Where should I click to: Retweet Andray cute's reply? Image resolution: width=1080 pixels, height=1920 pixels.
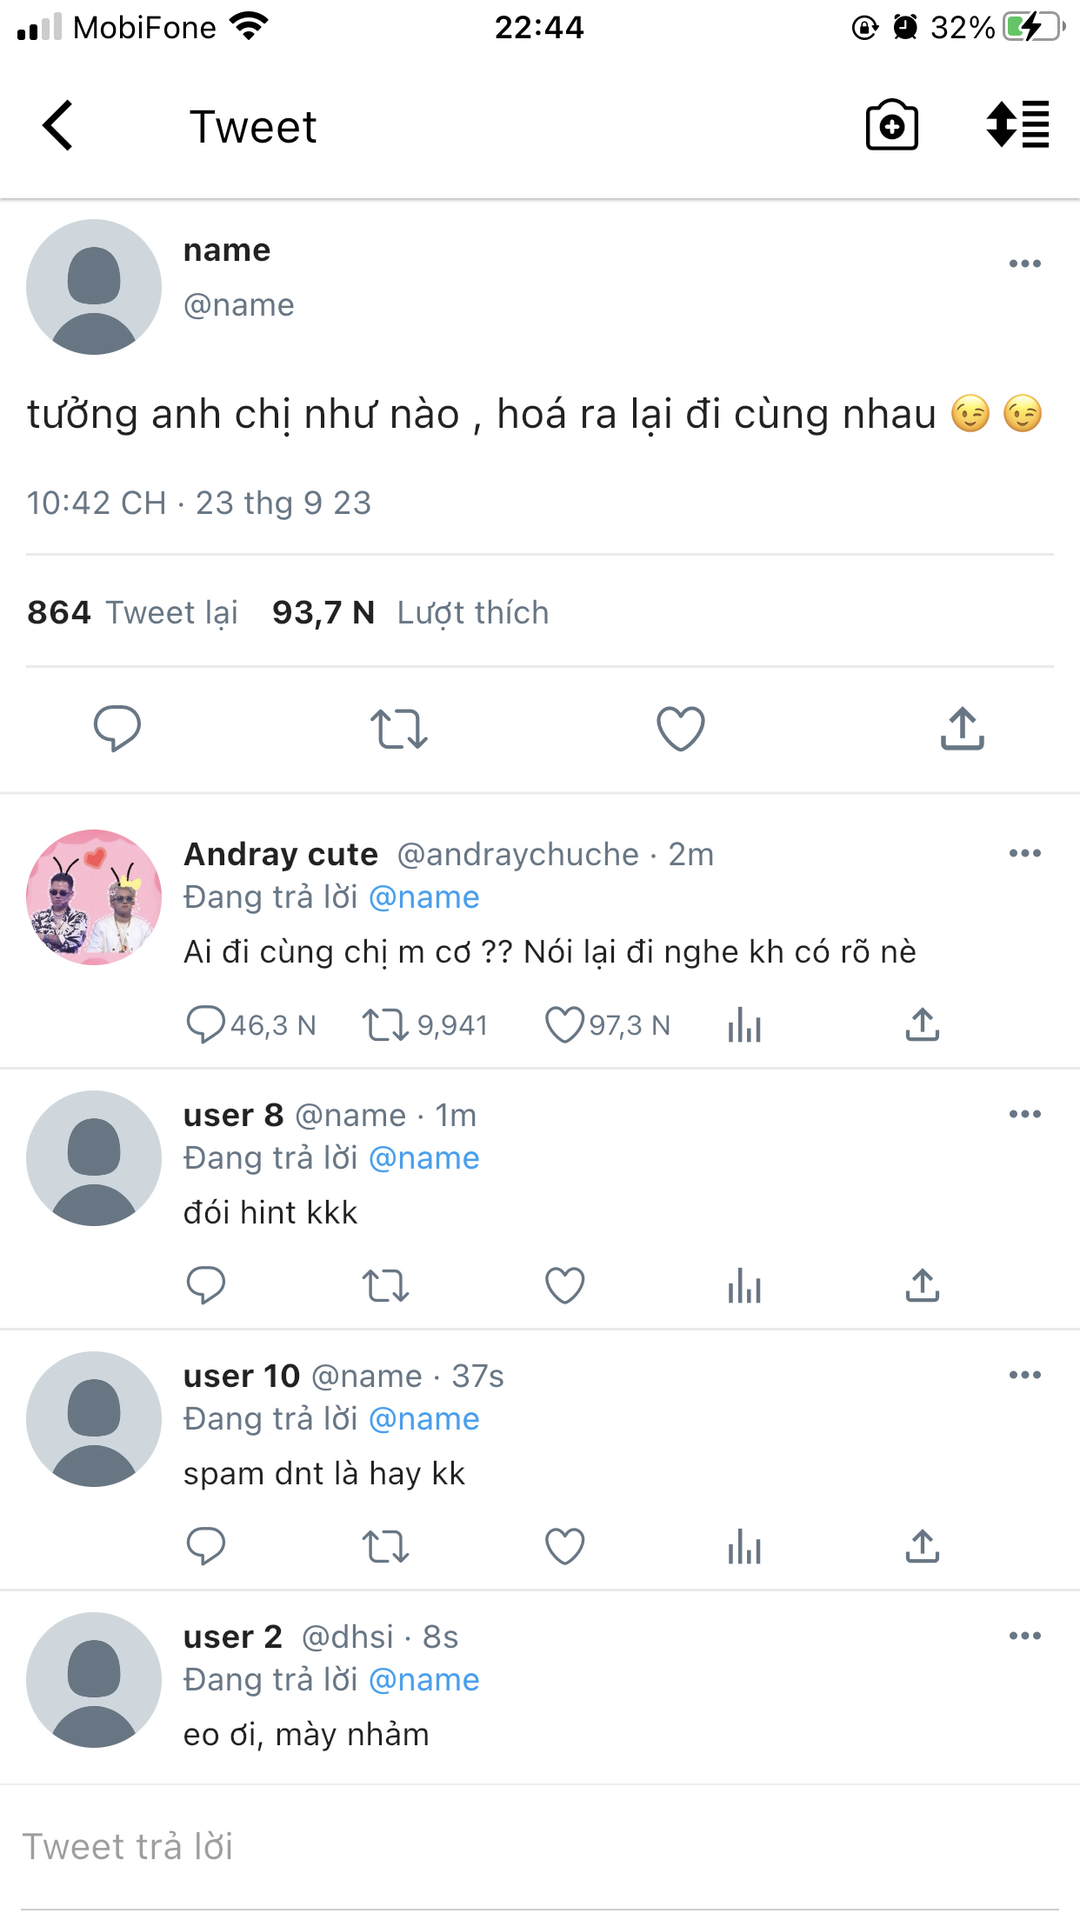pyautogui.click(x=385, y=1025)
